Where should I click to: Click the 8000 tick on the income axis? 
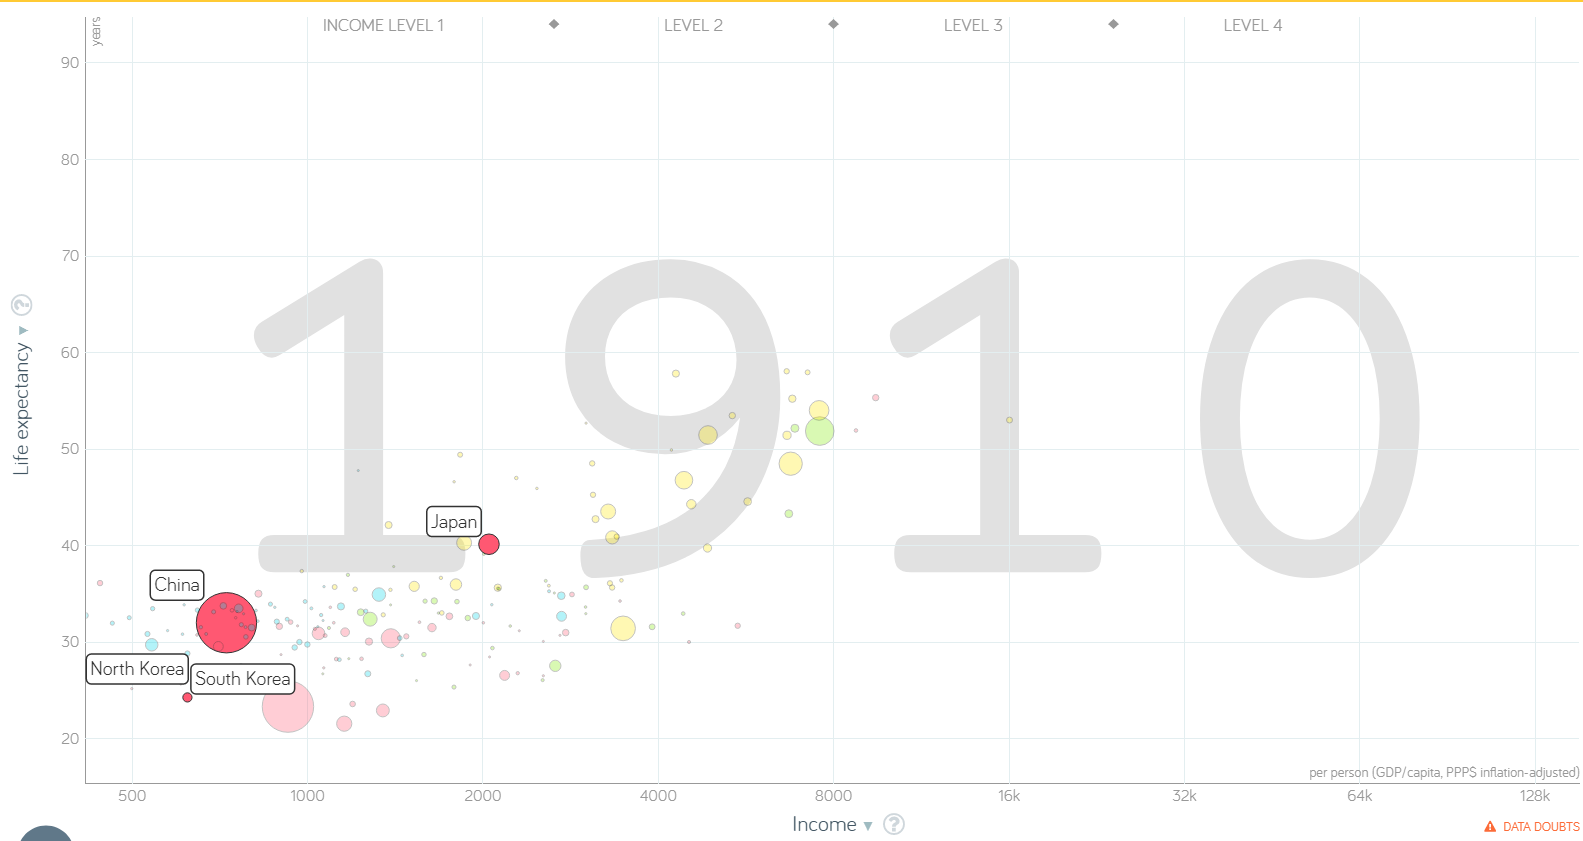point(833,796)
